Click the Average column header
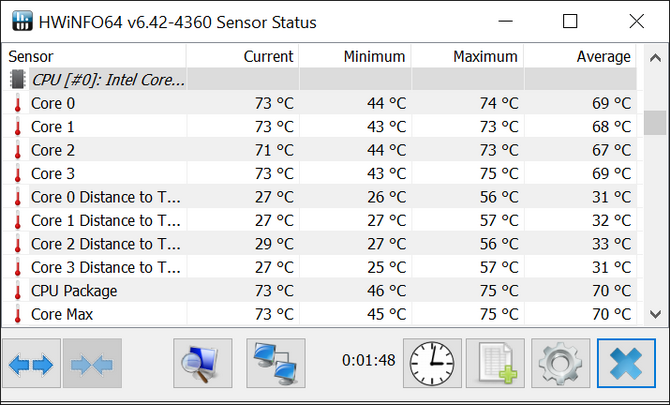Image resolution: width=670 pixels, height=405 pixels. click(580, 56)
